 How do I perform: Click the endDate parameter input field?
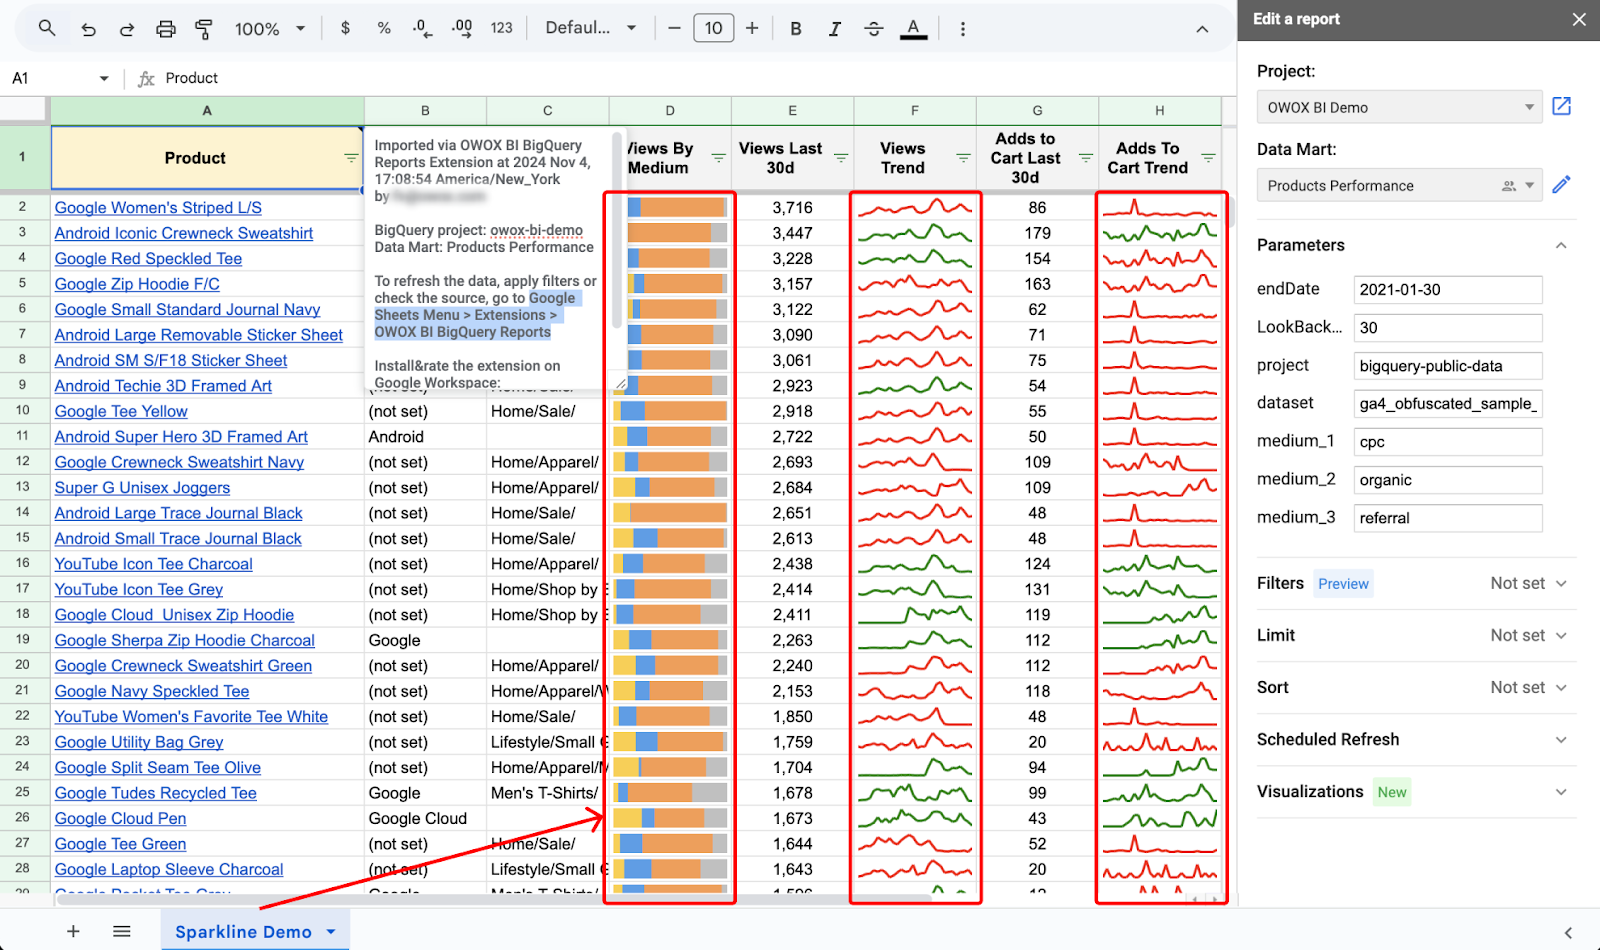(1447, 289)
